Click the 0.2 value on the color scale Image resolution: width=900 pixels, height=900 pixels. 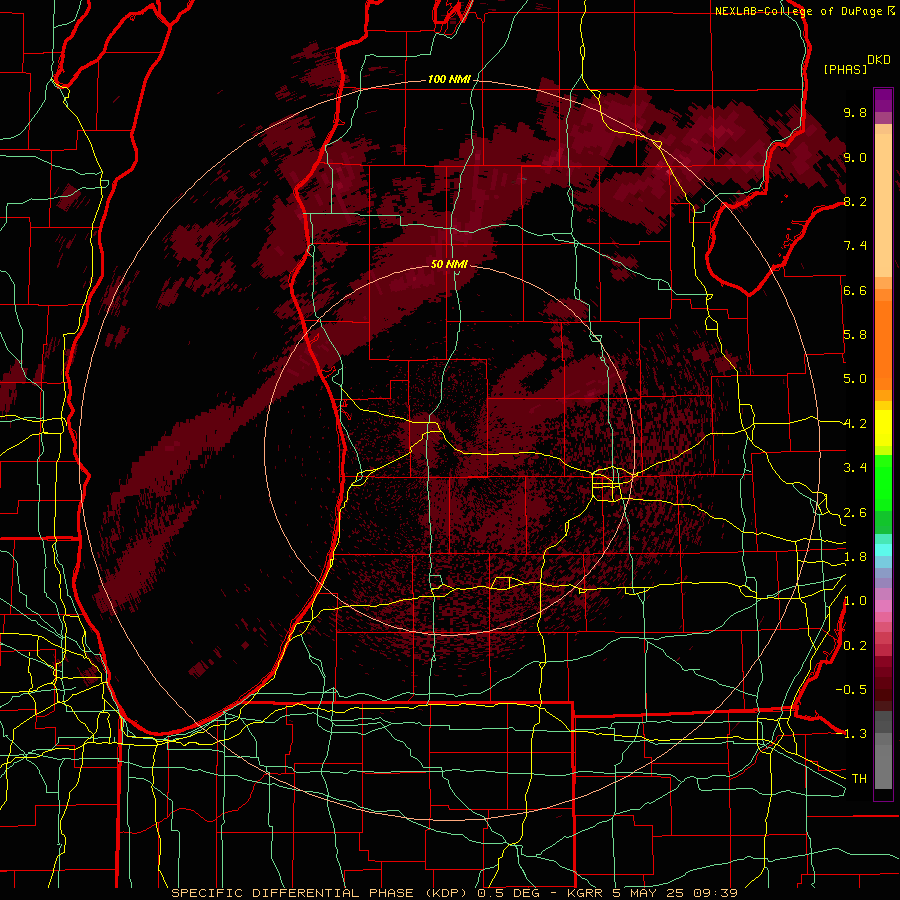855,646
